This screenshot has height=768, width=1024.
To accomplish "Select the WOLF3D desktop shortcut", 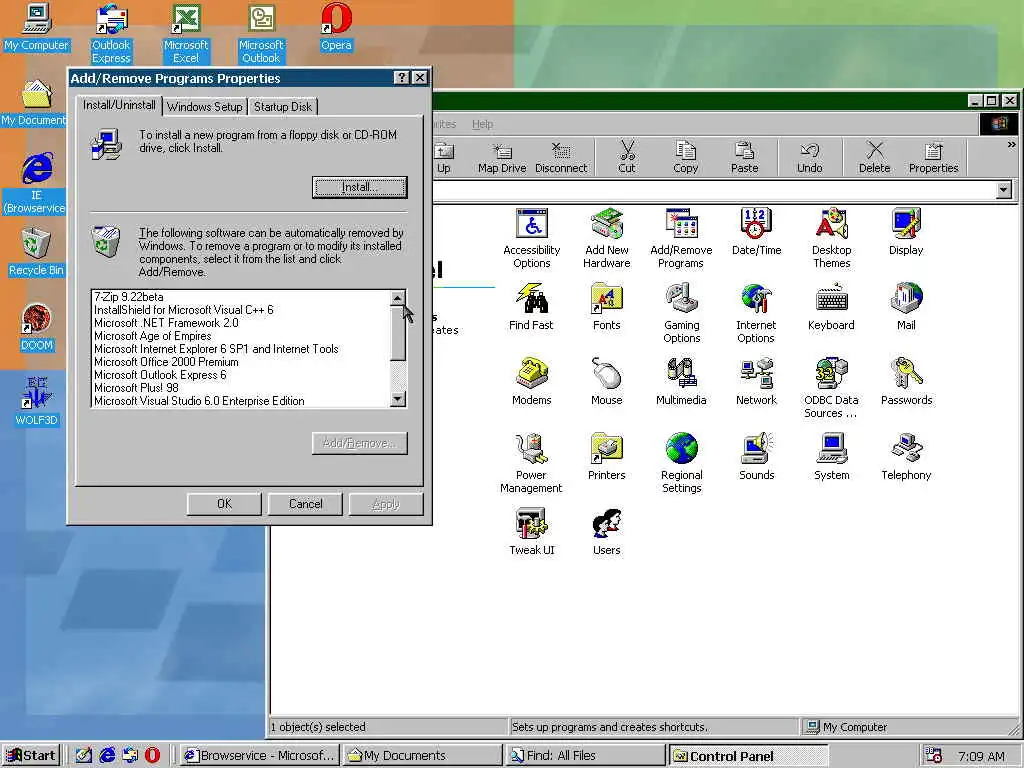I will (37, 402).
